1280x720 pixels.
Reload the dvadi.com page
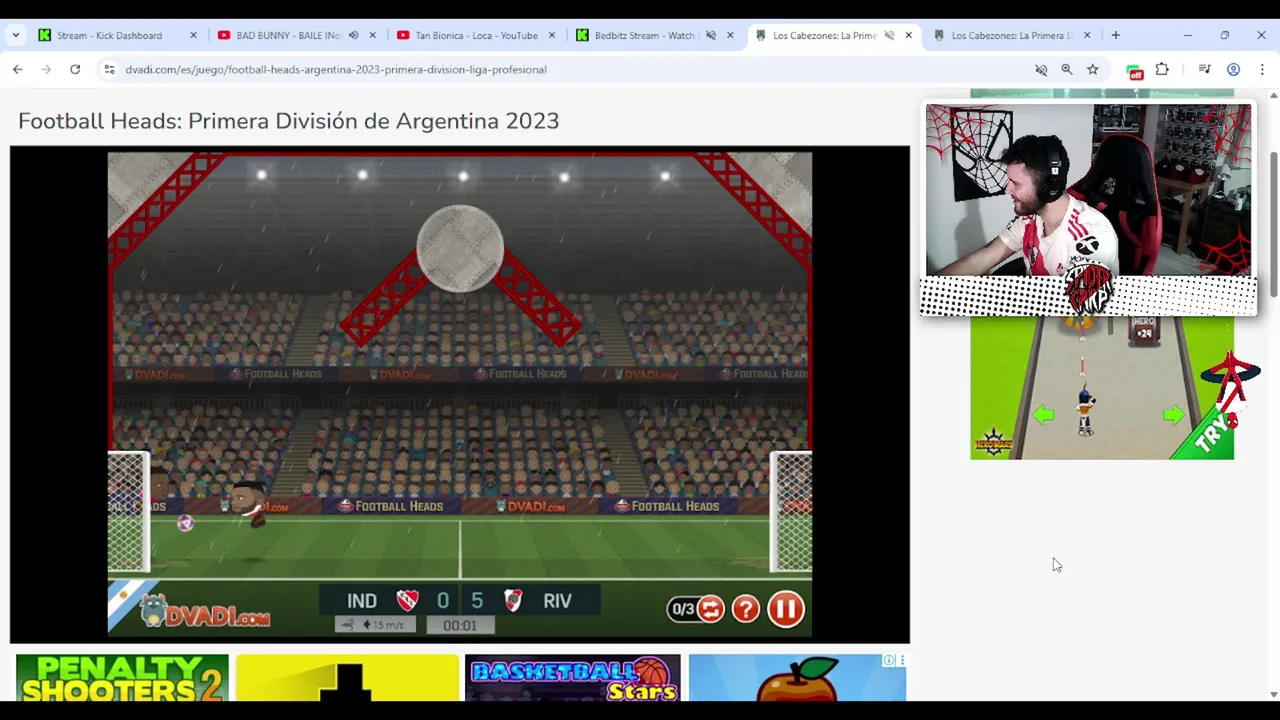(75, 69)
